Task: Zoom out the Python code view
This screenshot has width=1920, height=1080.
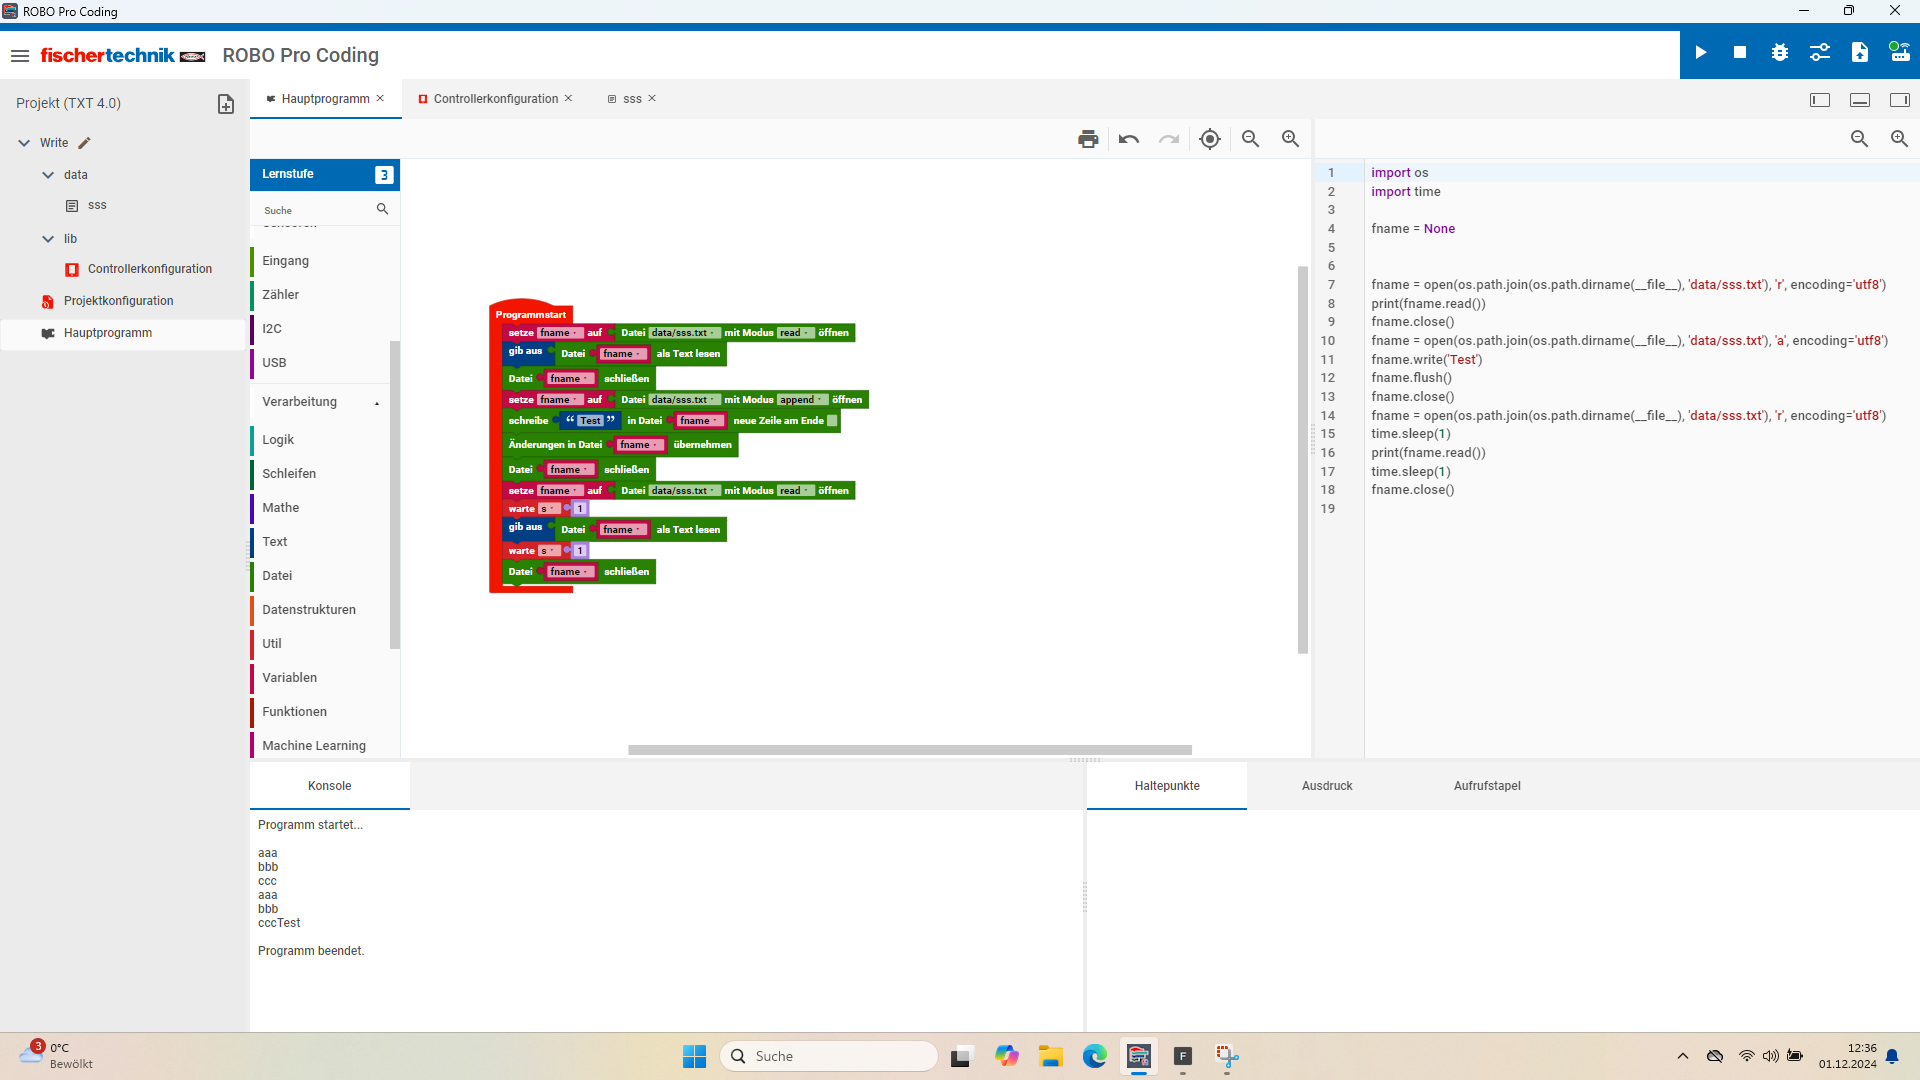Action: (x=1860, y=139)
